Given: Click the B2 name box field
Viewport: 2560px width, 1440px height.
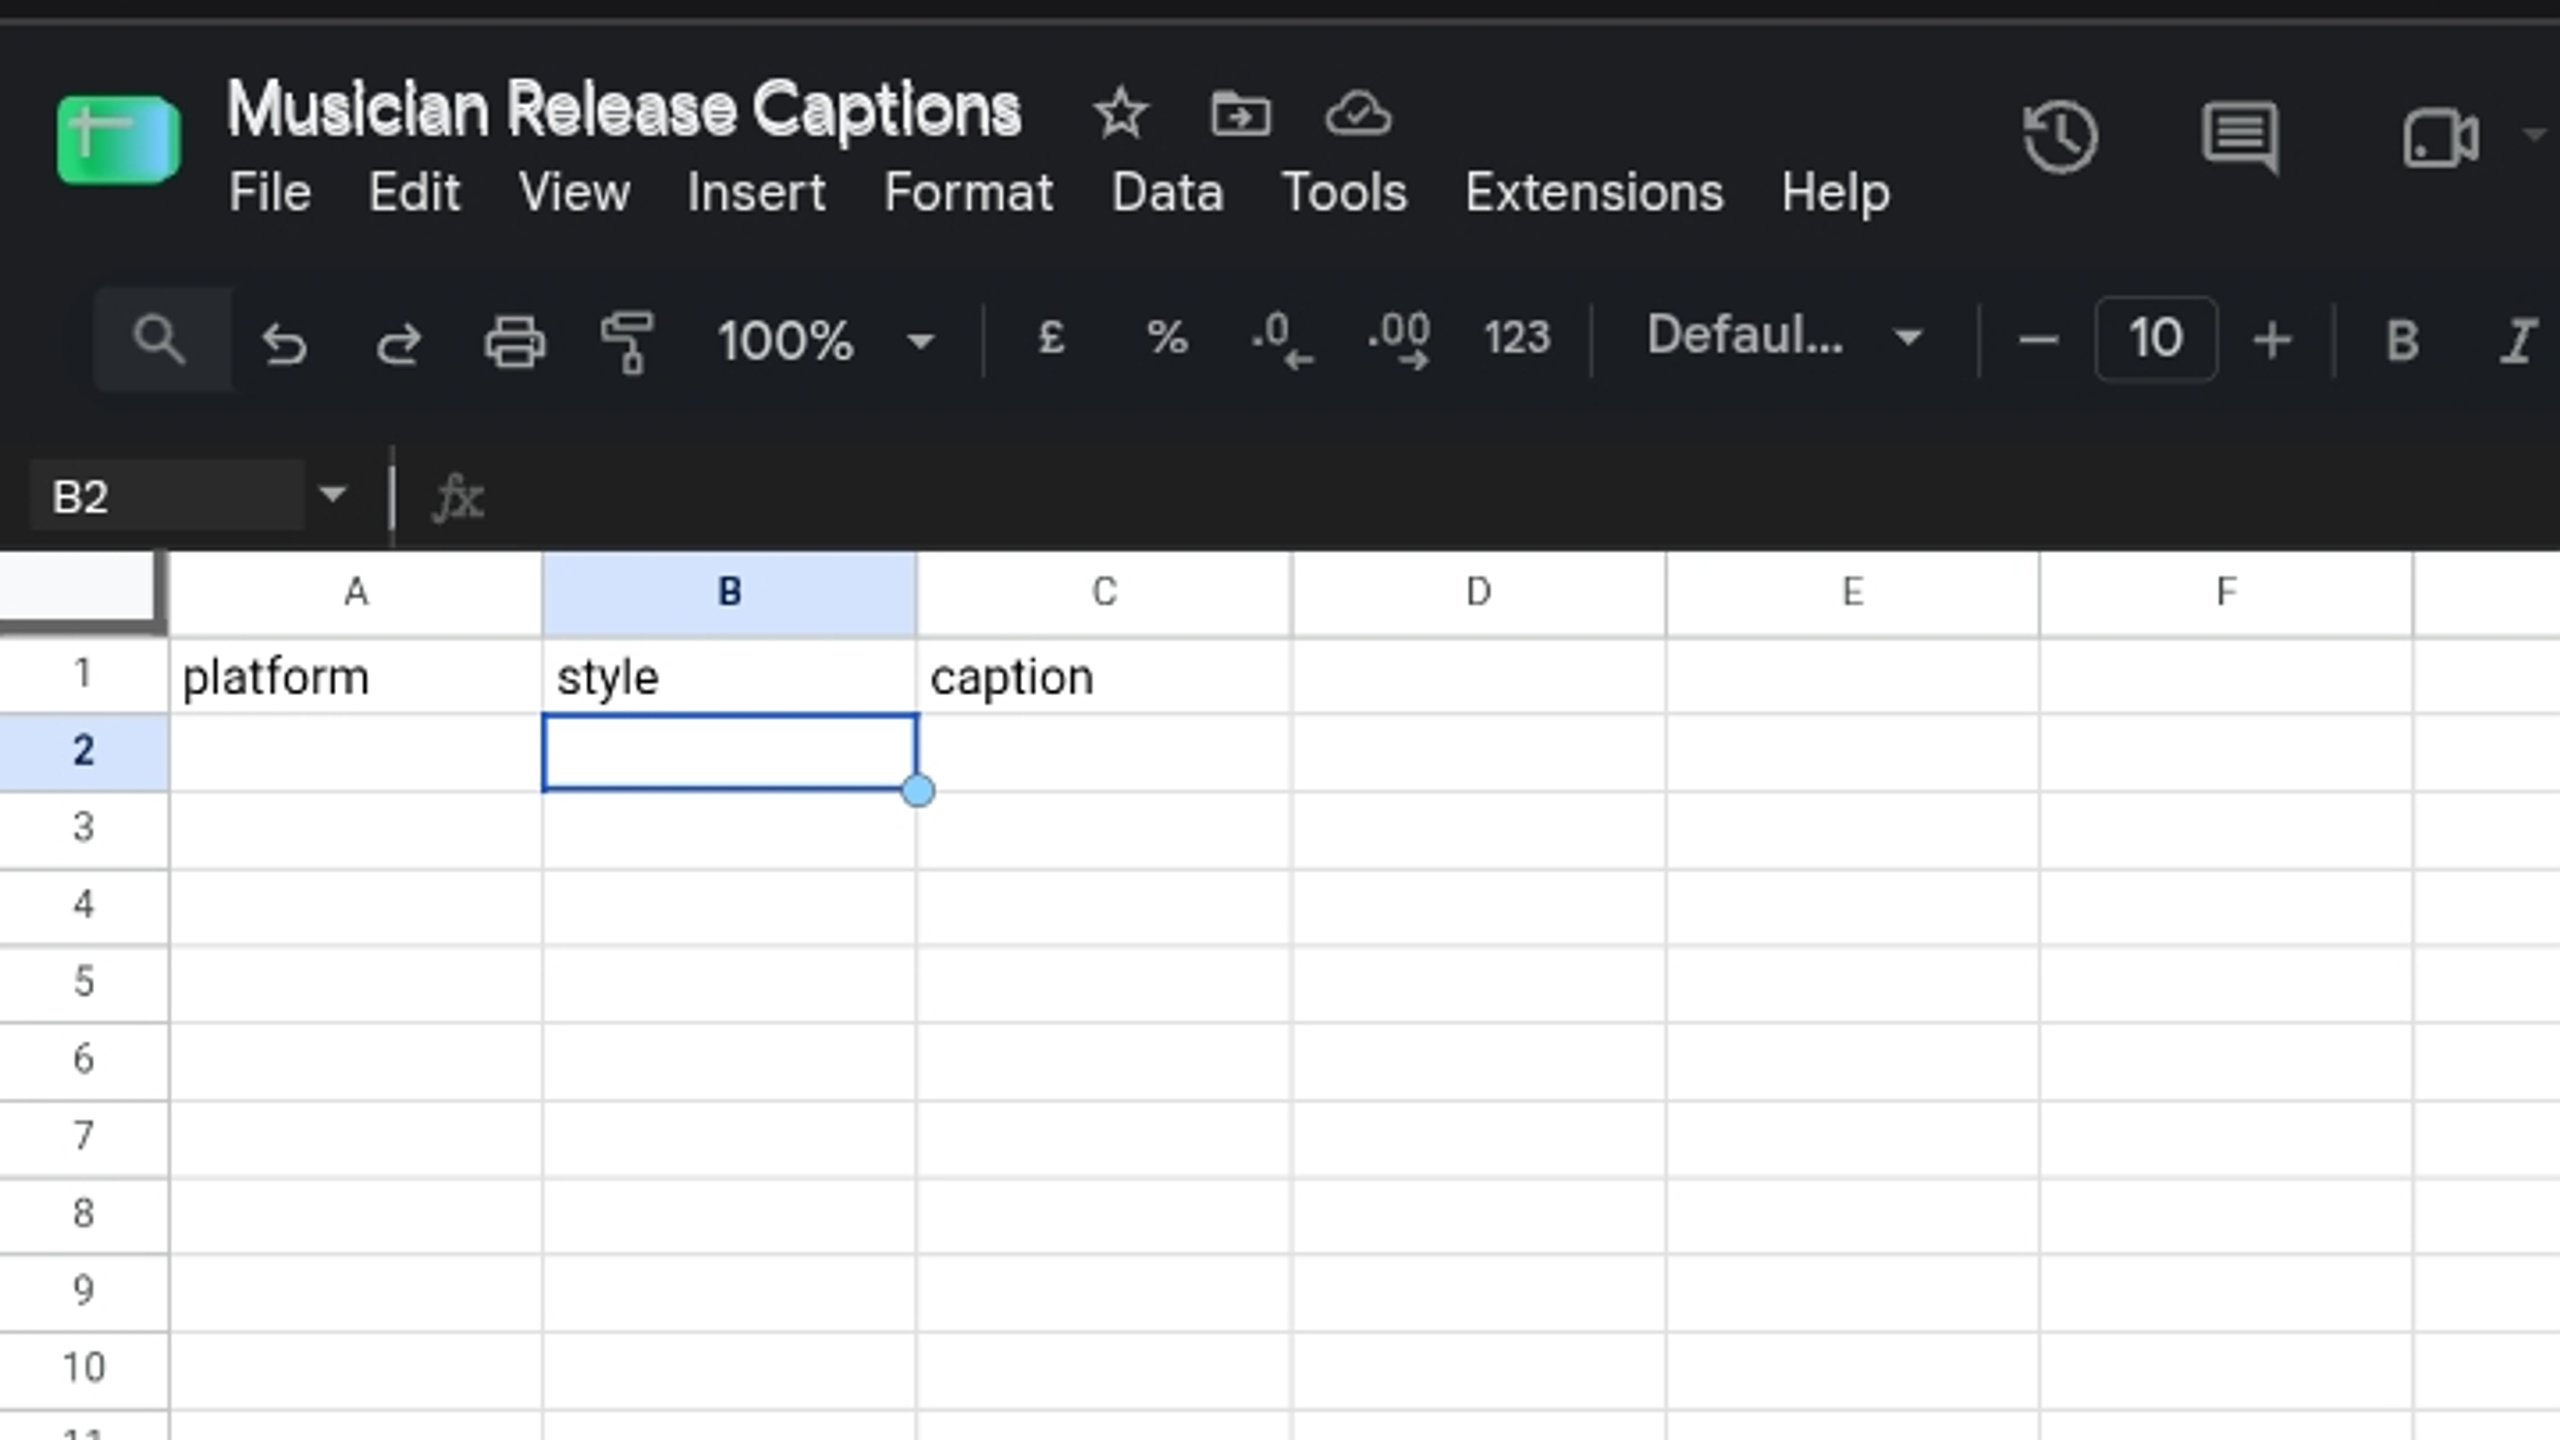Looking at the screenshot, I should pyautogui.click(x=166, y=495).
